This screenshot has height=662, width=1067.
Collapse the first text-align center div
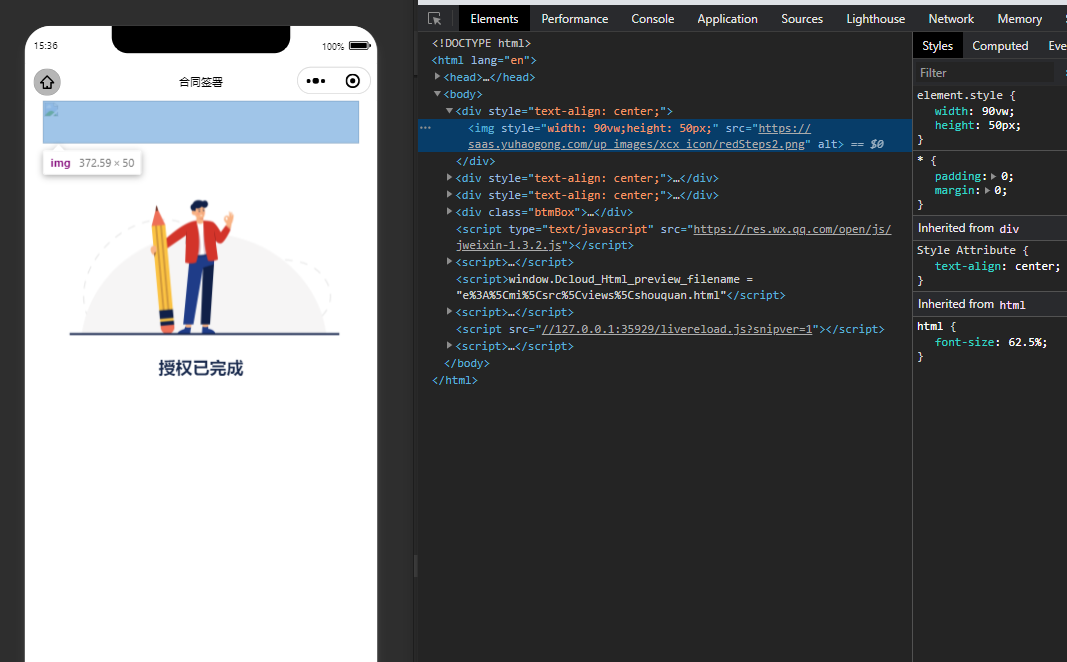point(450,111)
